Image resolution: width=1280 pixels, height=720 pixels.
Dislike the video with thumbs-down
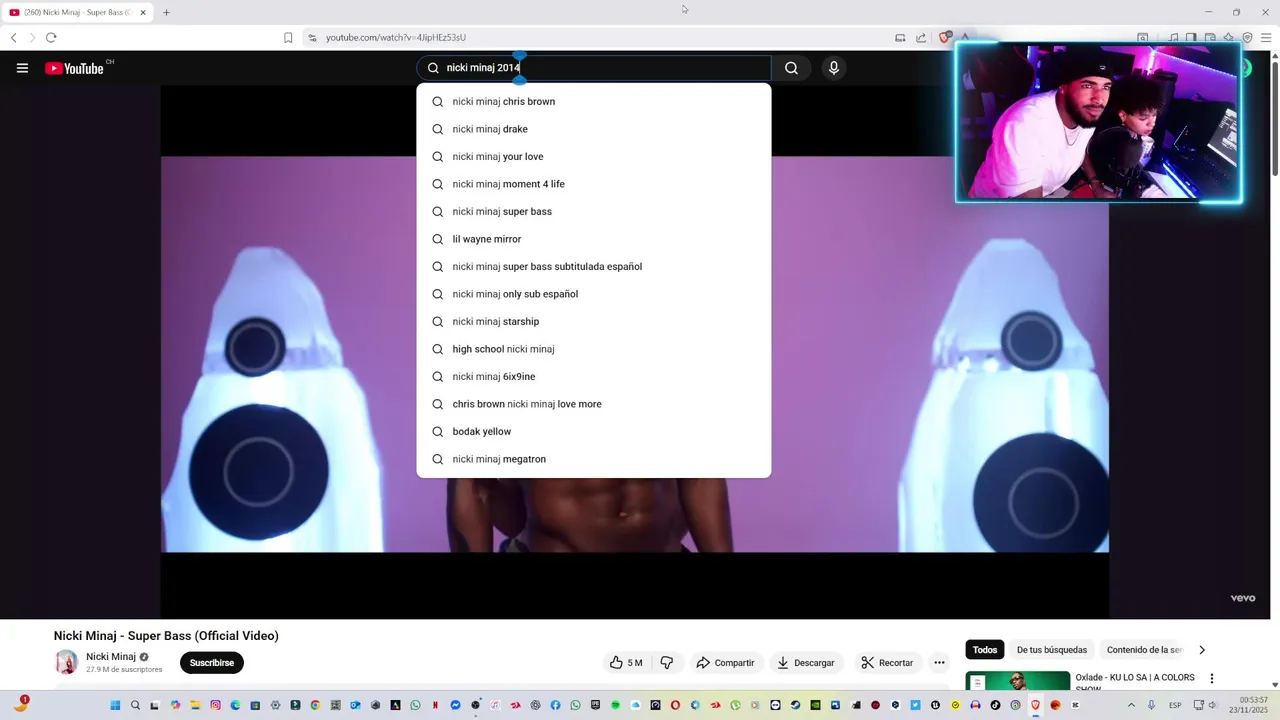667,663
